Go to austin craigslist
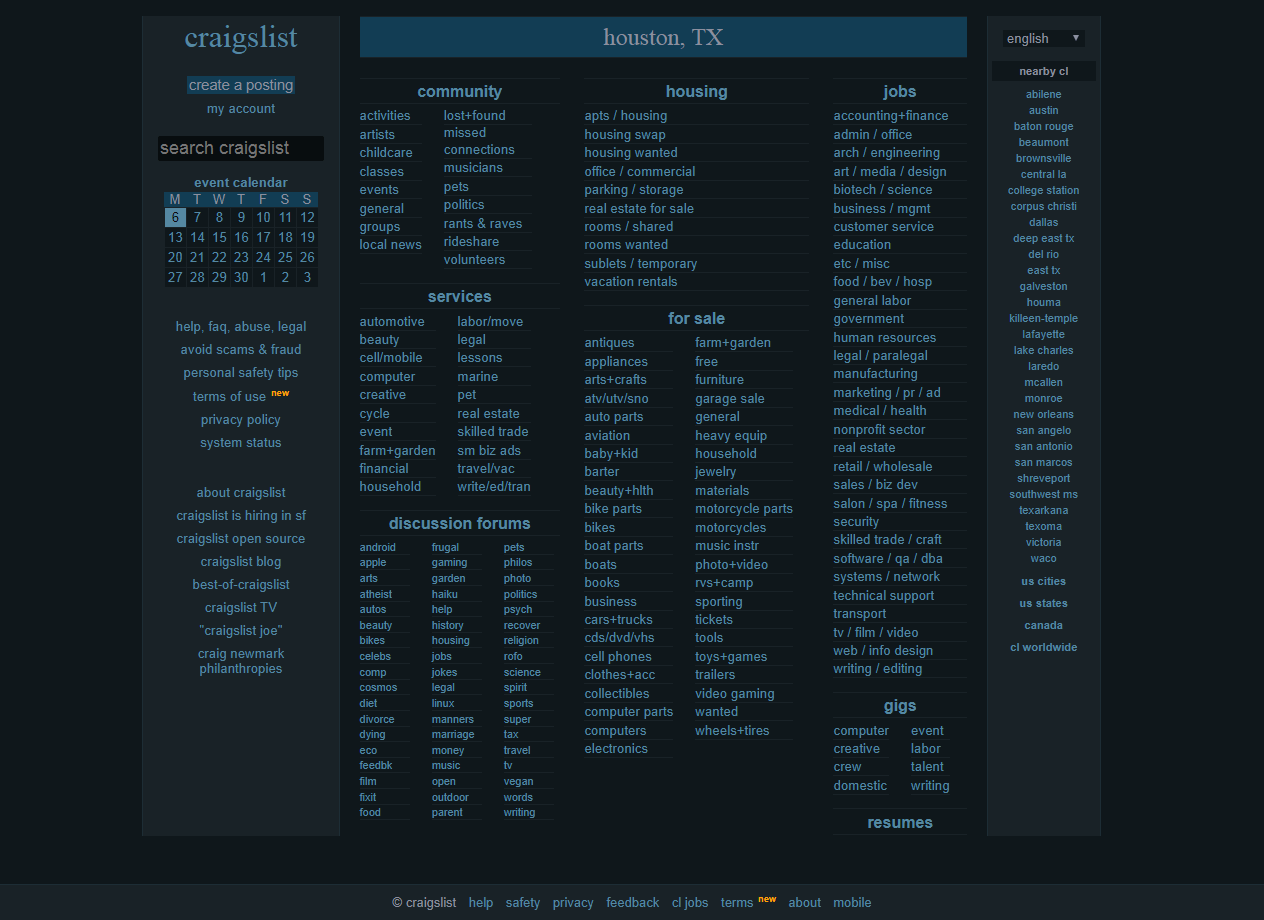Image resolution: width=1264 pixels, height=920 pixels. 1043,110
